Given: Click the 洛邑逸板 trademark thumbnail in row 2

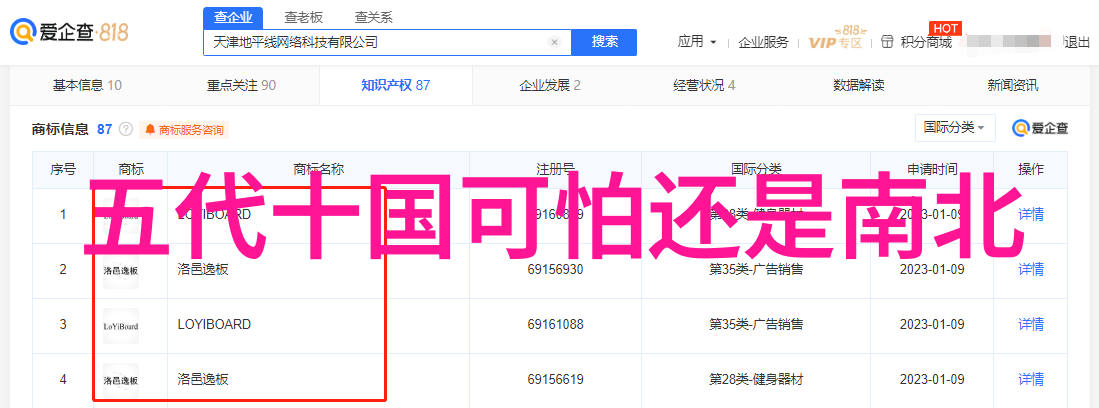Looking at the screenshot, I should (121, 270).
